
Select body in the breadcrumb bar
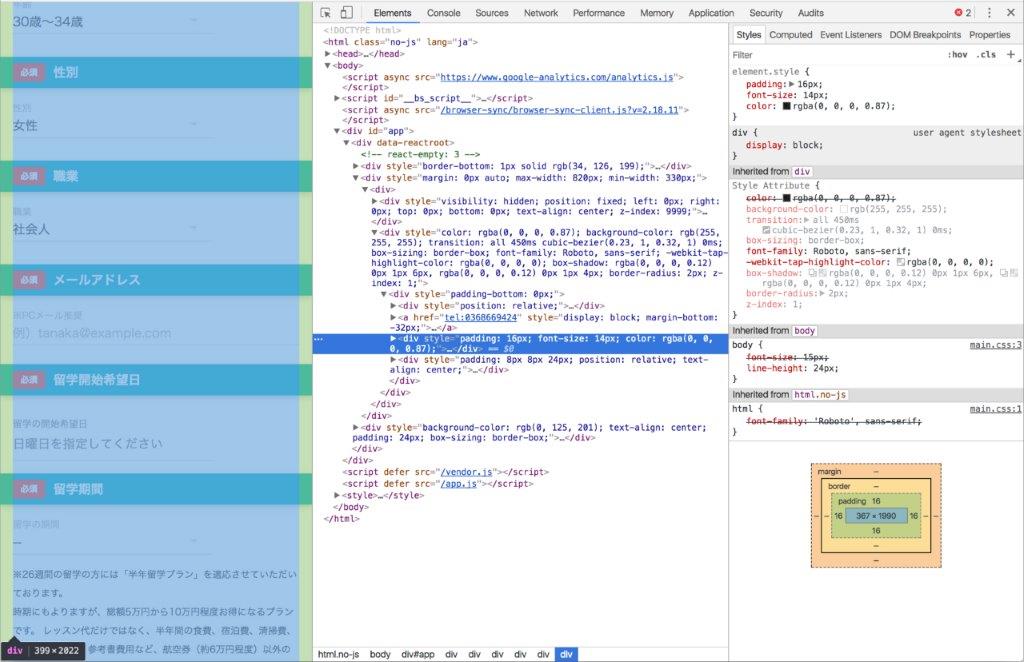coord(379,654)
